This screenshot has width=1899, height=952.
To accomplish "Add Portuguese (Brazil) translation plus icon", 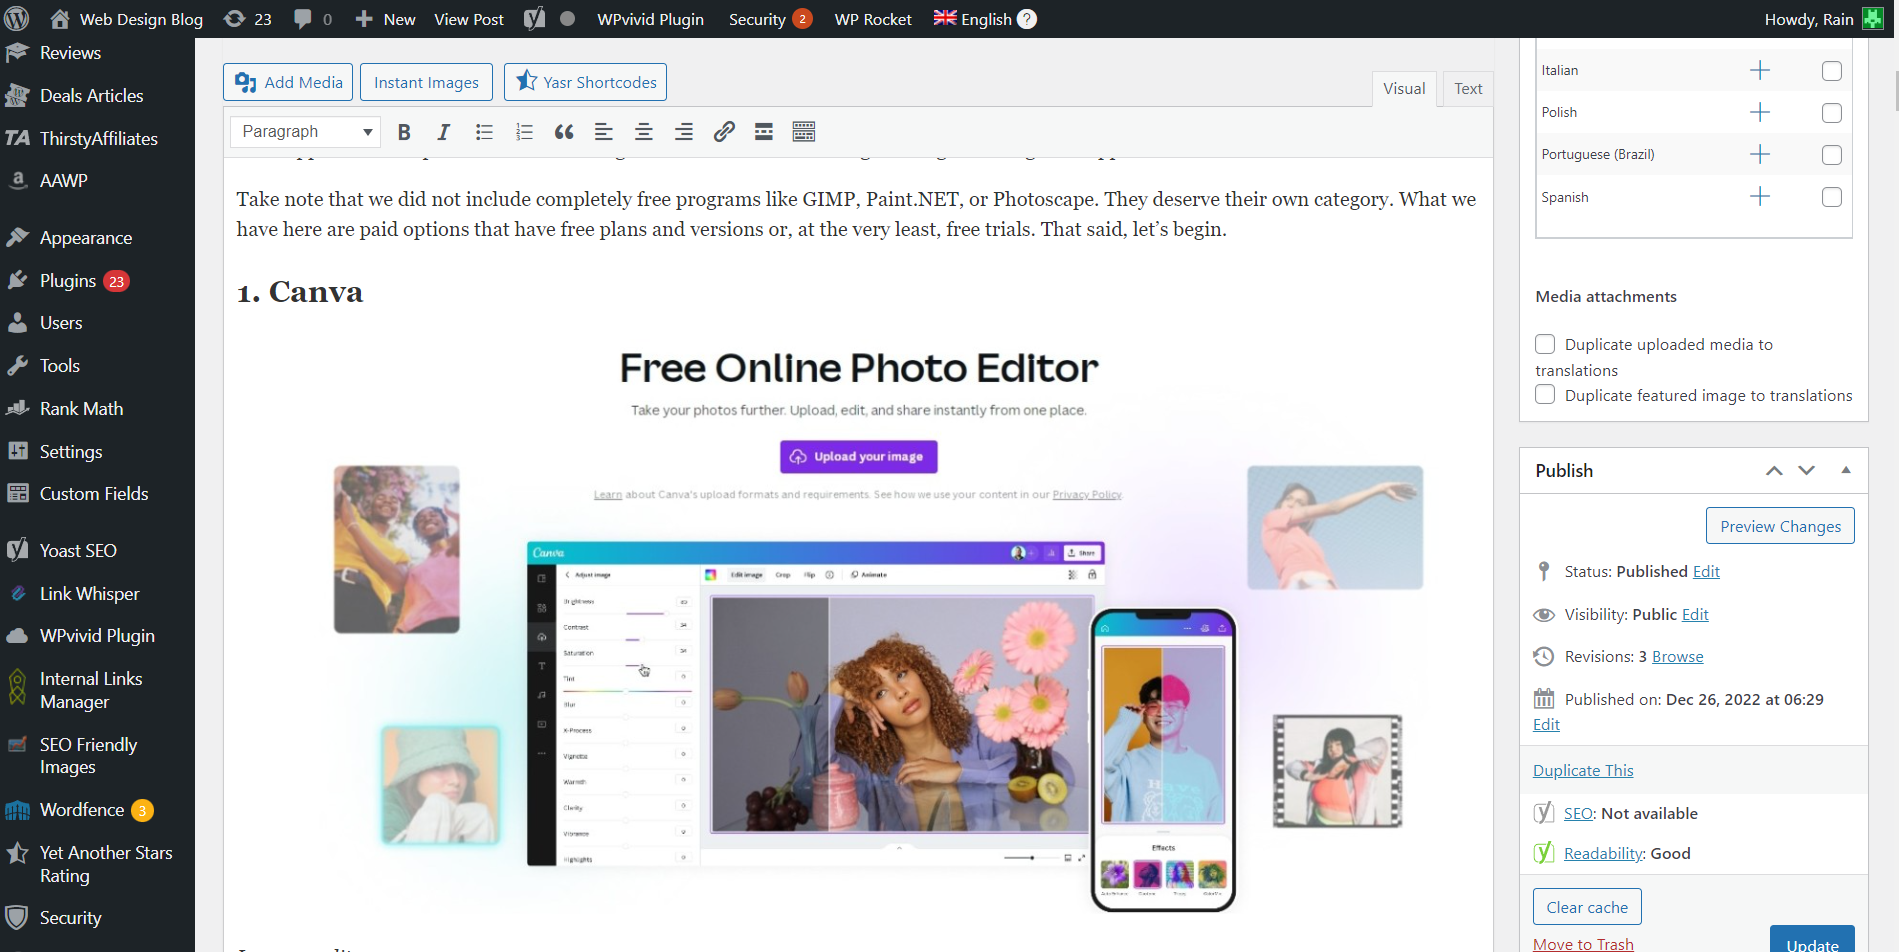I will 1760,154.
